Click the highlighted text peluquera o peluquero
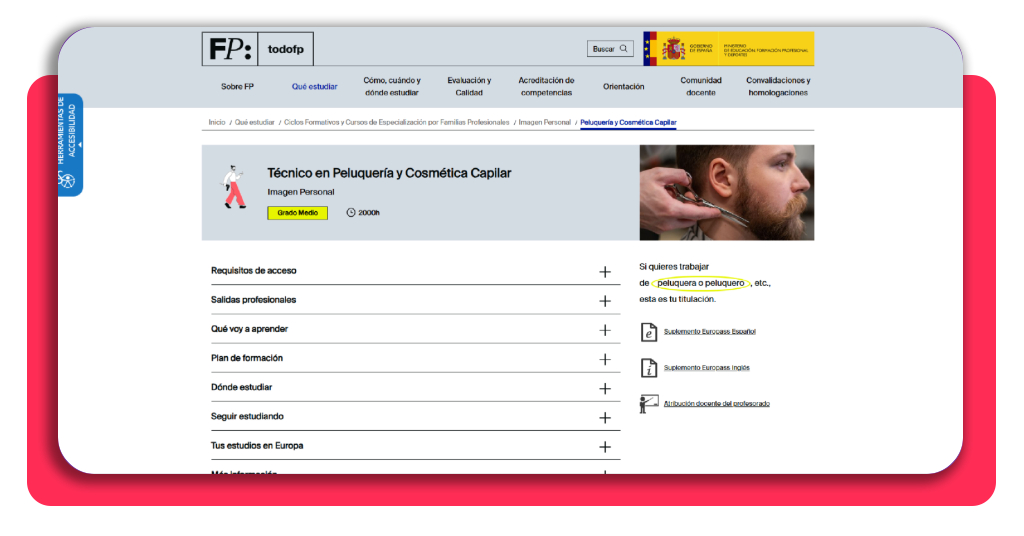This screenshot has width=1024, height=536. [701, 283]
